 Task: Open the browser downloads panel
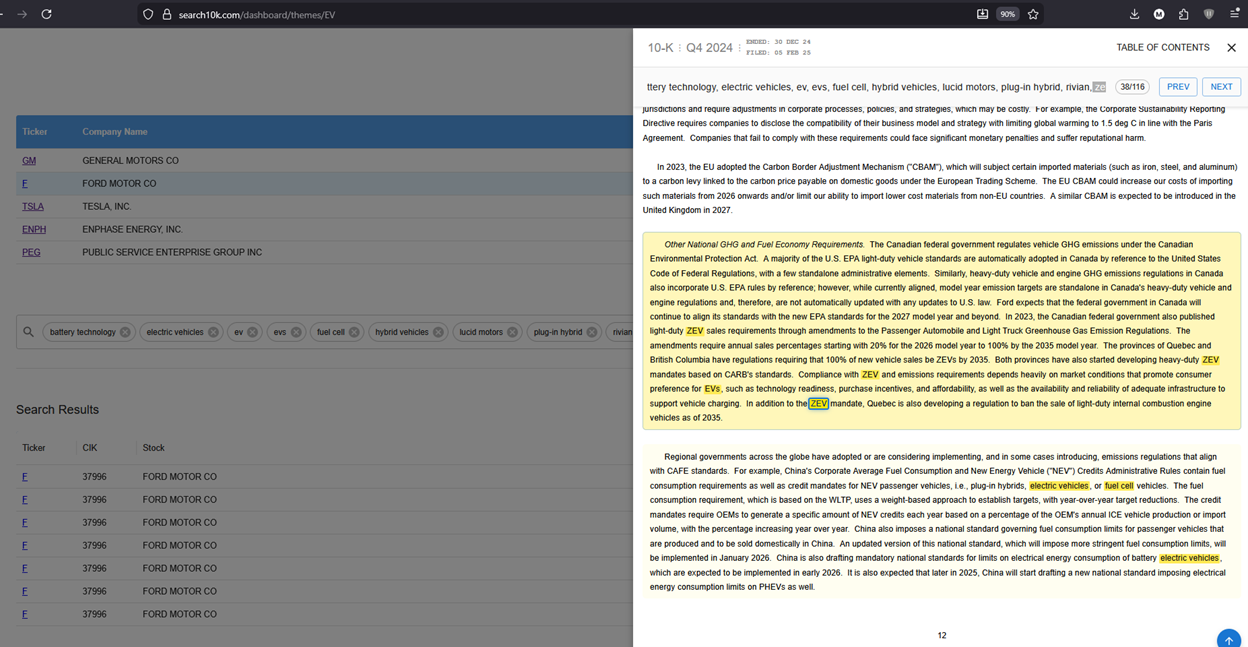coord(1134,14)
